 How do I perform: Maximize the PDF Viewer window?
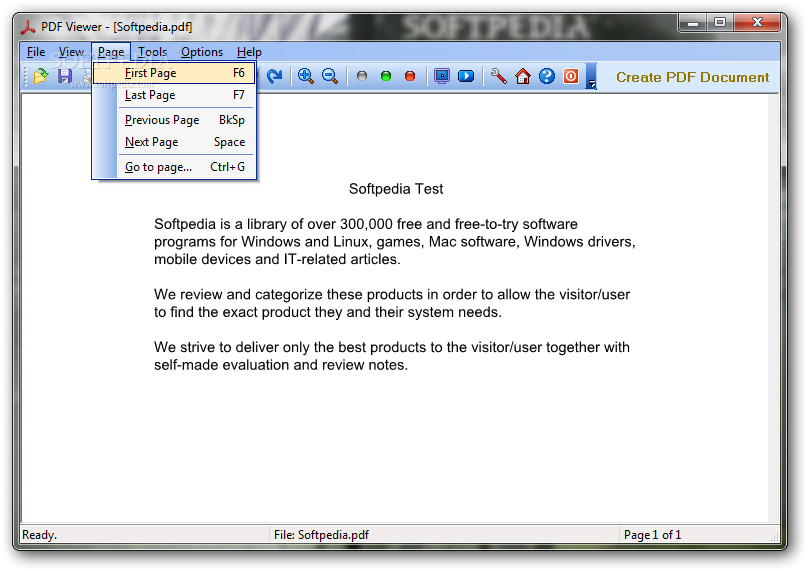point(720,23)
